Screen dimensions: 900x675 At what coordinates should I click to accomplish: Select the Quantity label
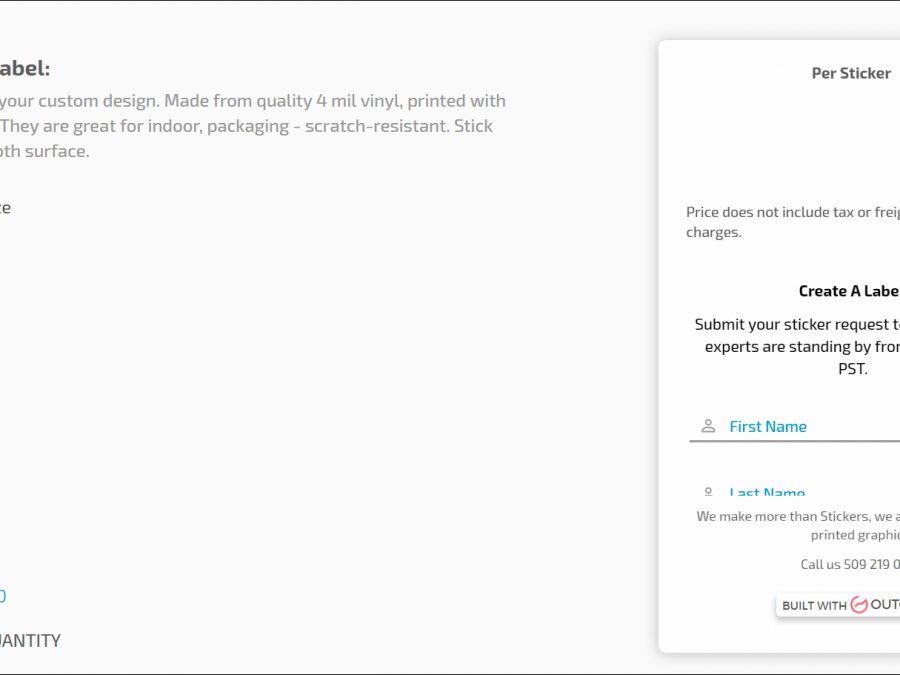click(x=30, y=641)
